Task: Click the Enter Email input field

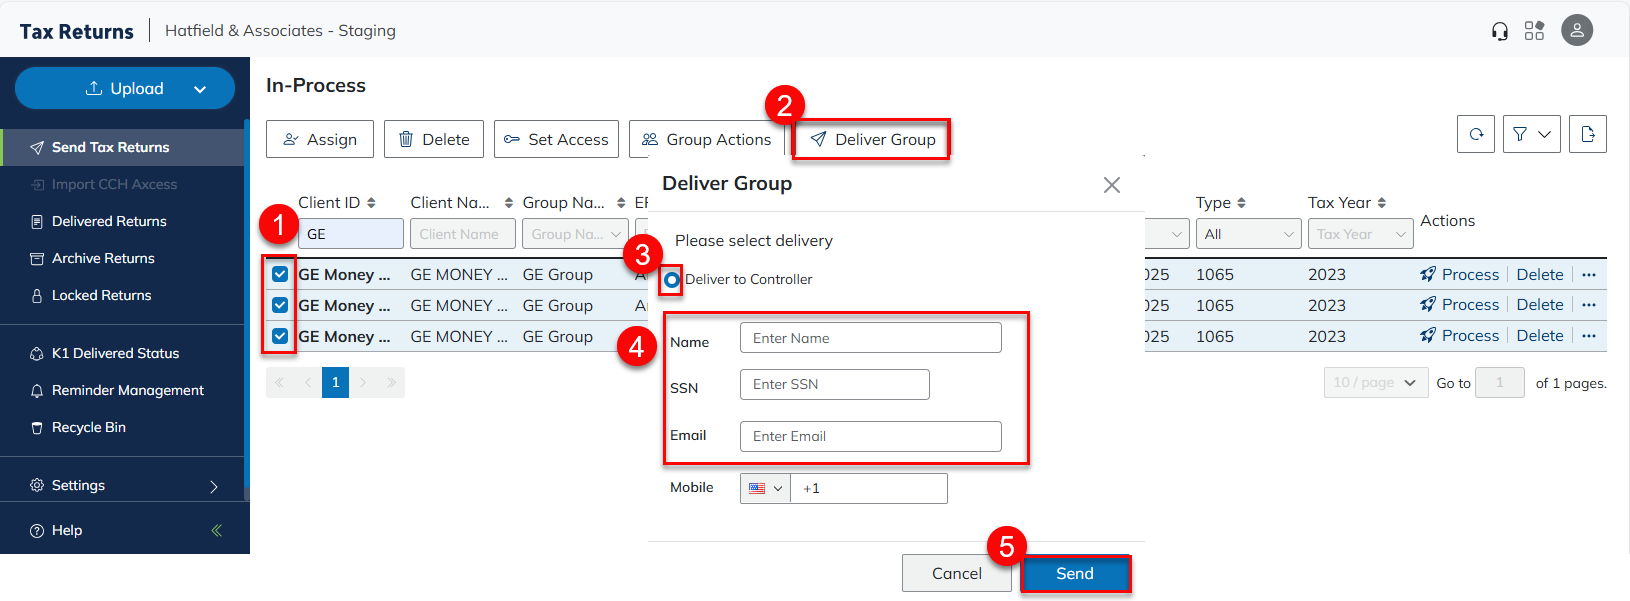Action: [x=870, y=436]
